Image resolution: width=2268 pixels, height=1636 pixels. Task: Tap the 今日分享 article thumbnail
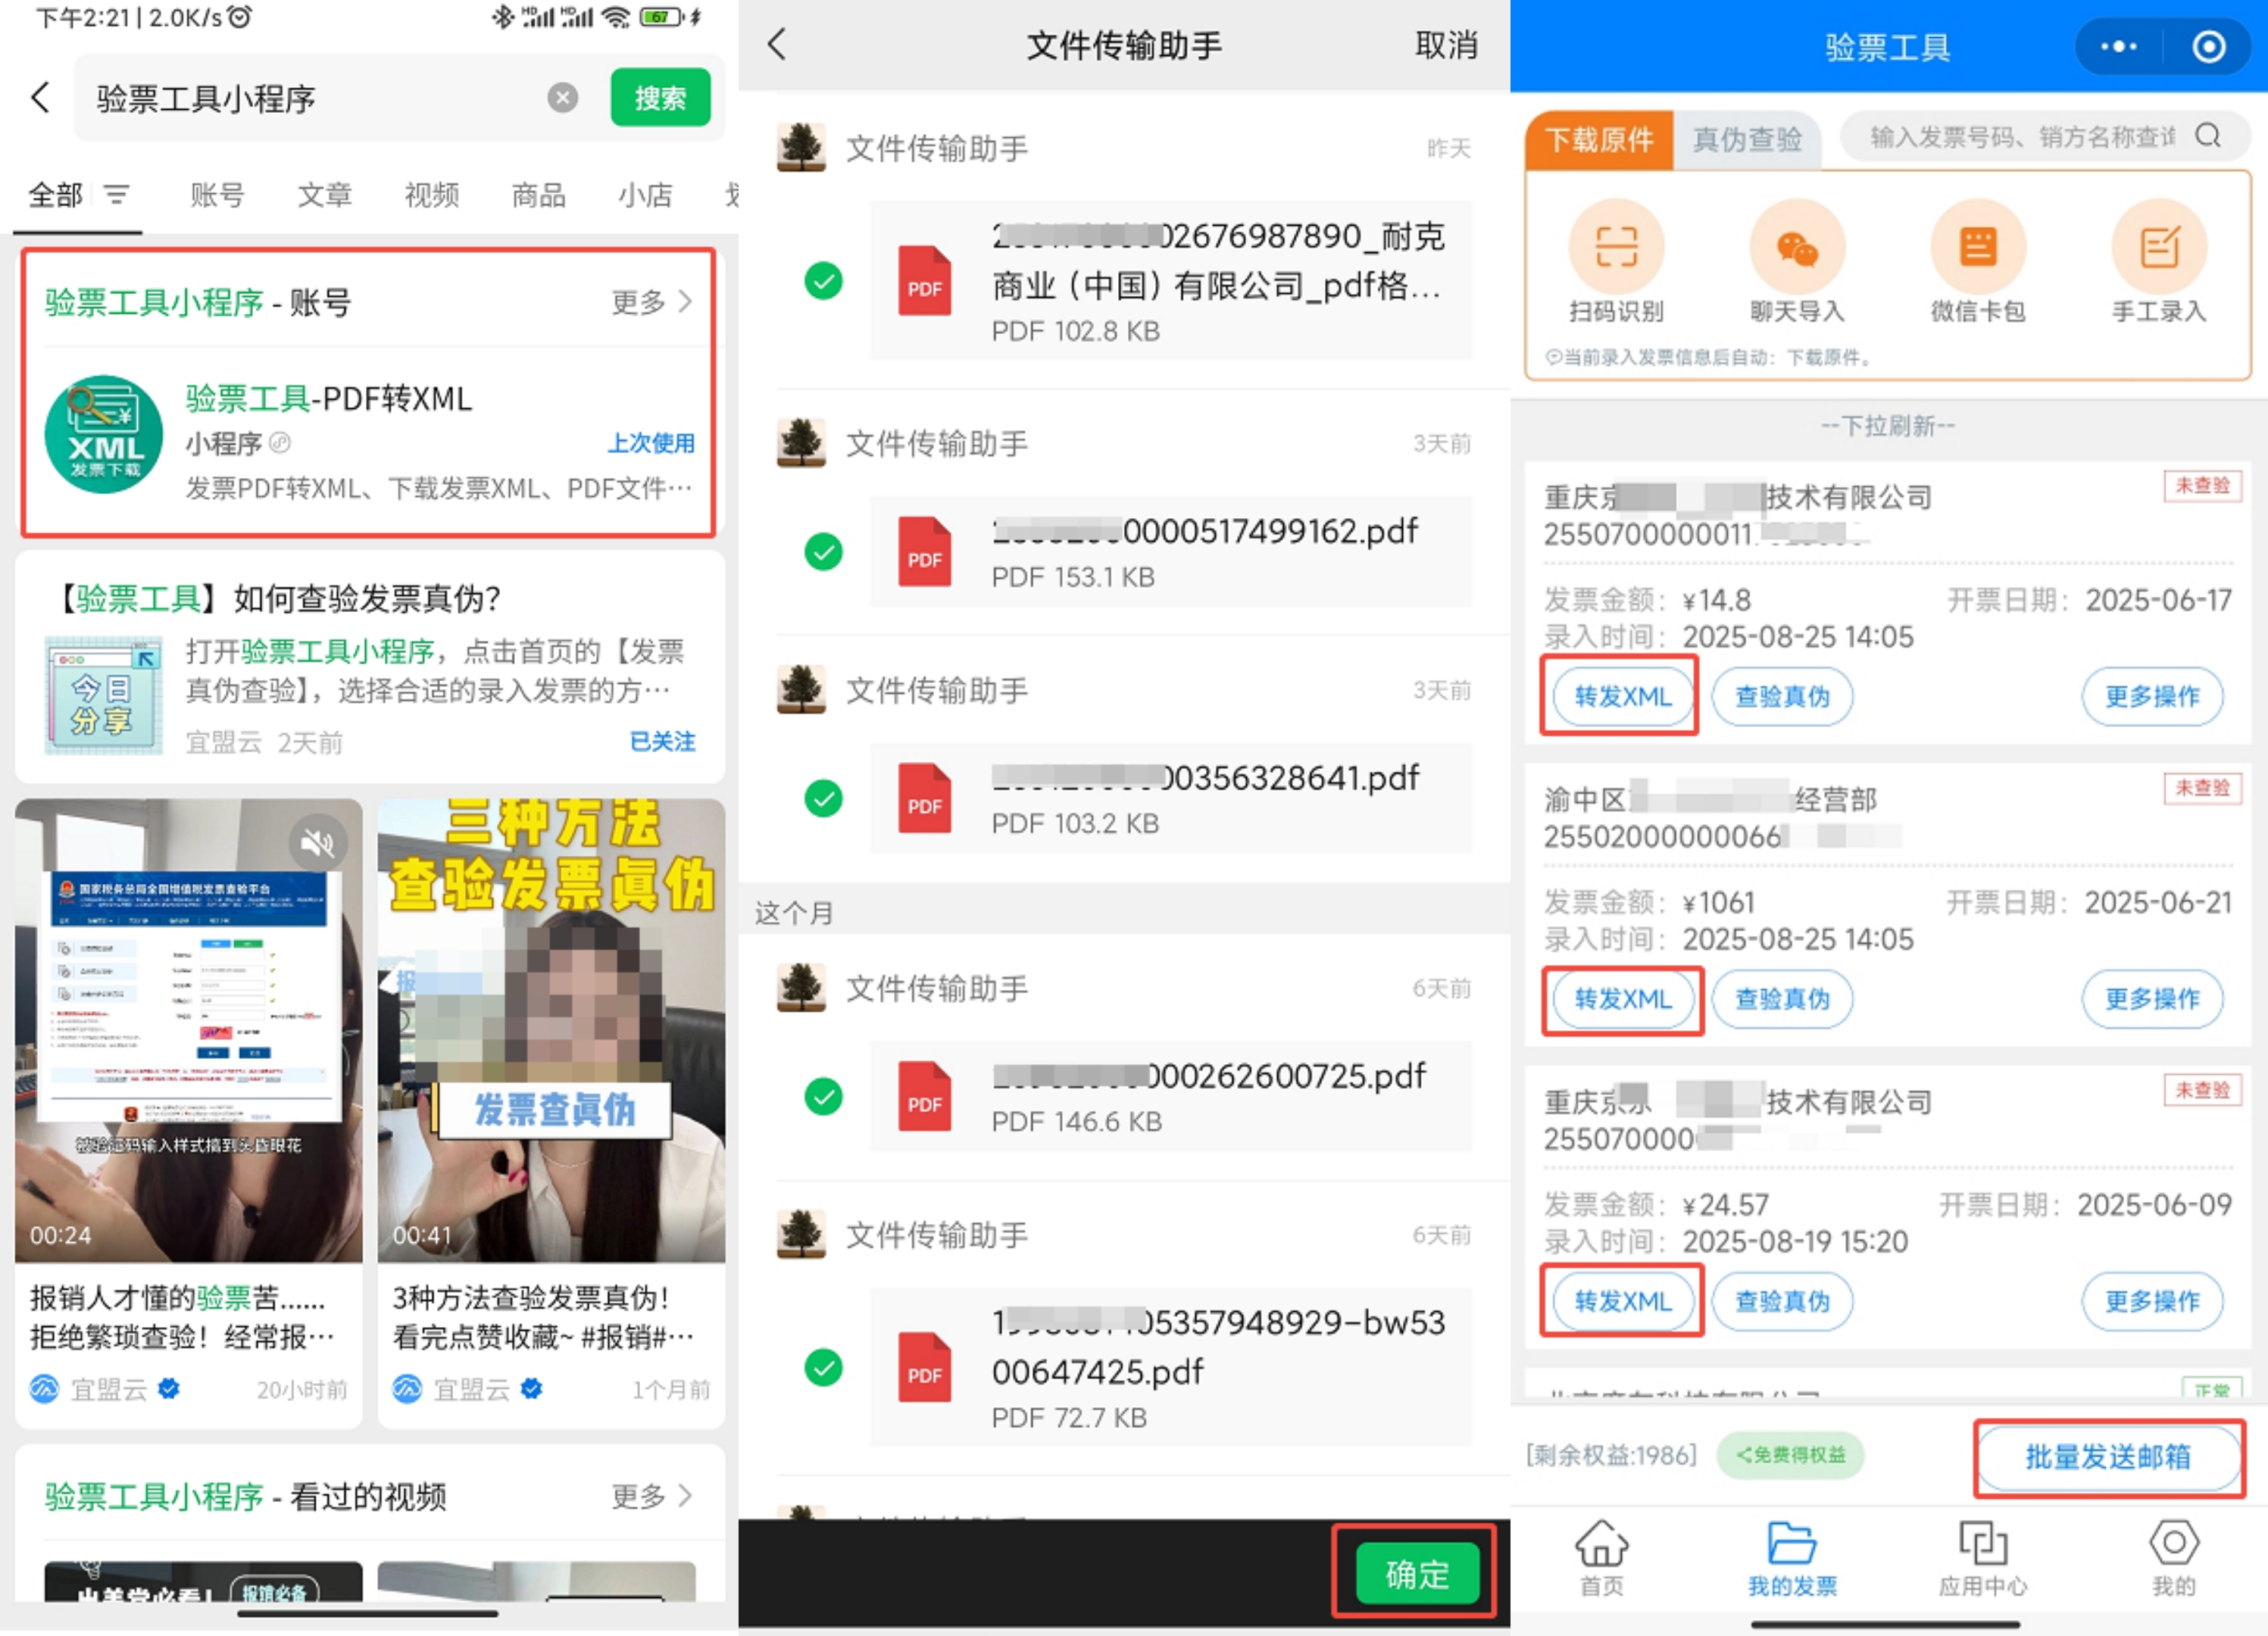tap(104, 695)
